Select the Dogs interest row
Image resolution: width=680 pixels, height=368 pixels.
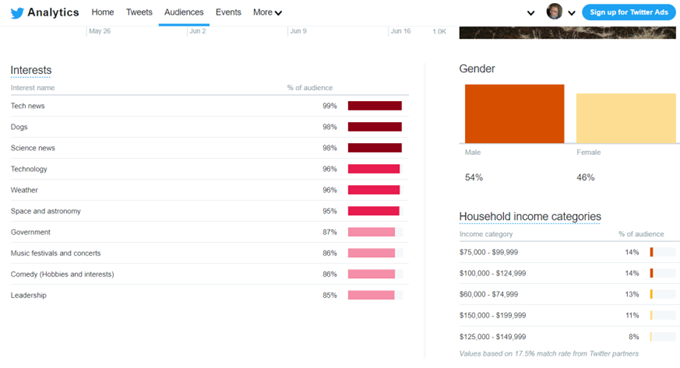click(209, 127)
